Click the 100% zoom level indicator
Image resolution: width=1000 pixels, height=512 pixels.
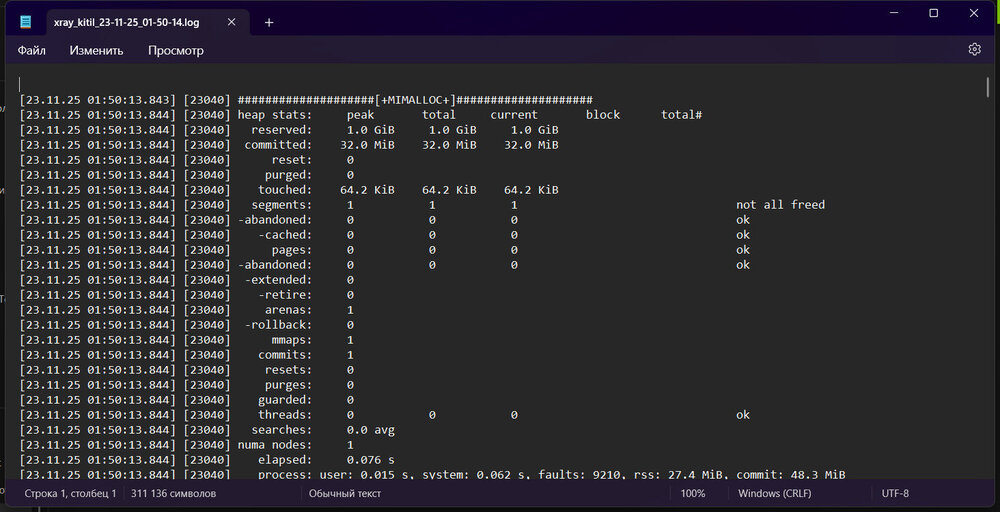pos(693,493)
